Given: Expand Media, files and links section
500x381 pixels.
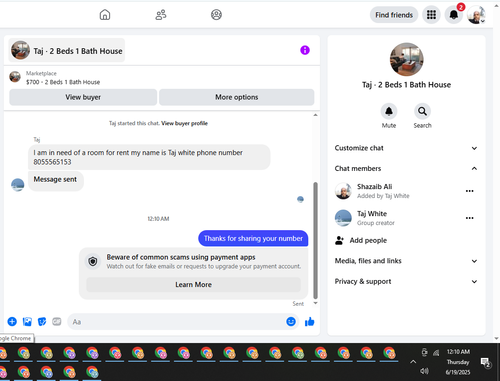Looking at the screenshot, I should click(406, 261).
